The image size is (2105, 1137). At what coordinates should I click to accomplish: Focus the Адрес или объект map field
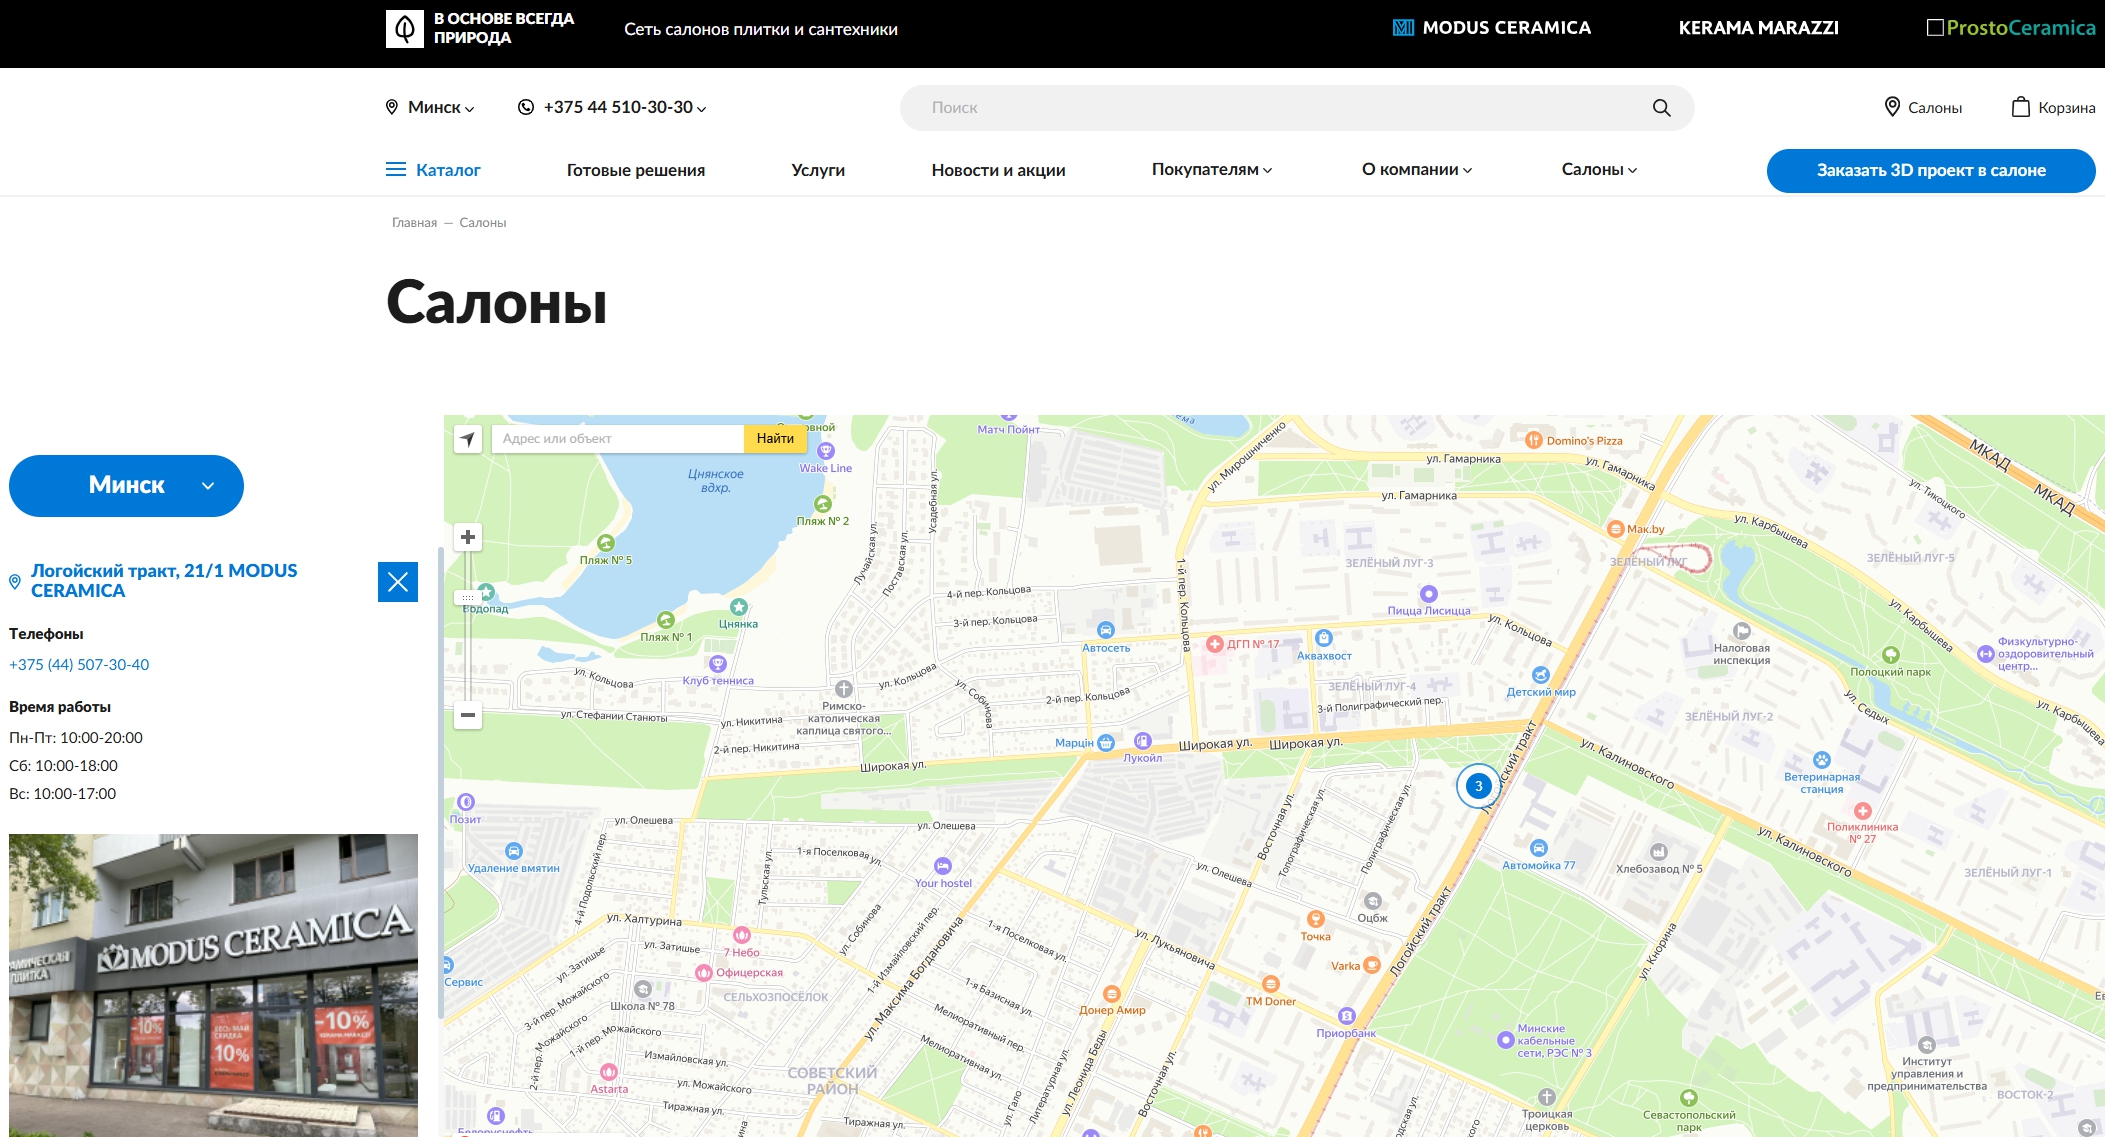[618, 438]
